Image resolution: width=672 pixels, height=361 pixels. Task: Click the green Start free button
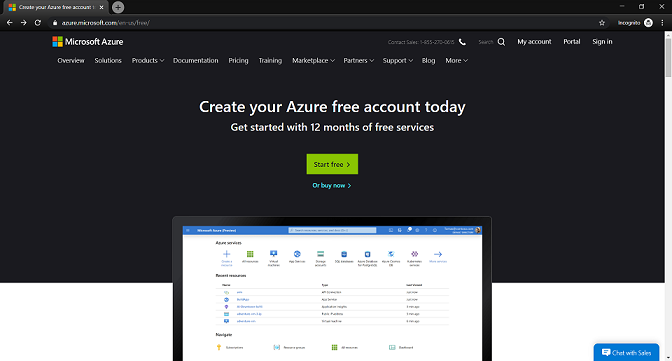[332, 164]
